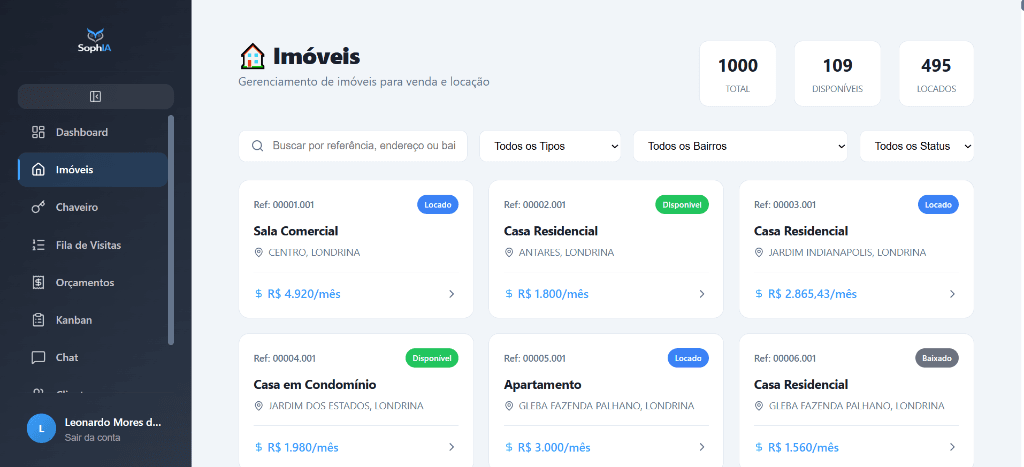Collapse the sidebar with the panel icon

95,96
